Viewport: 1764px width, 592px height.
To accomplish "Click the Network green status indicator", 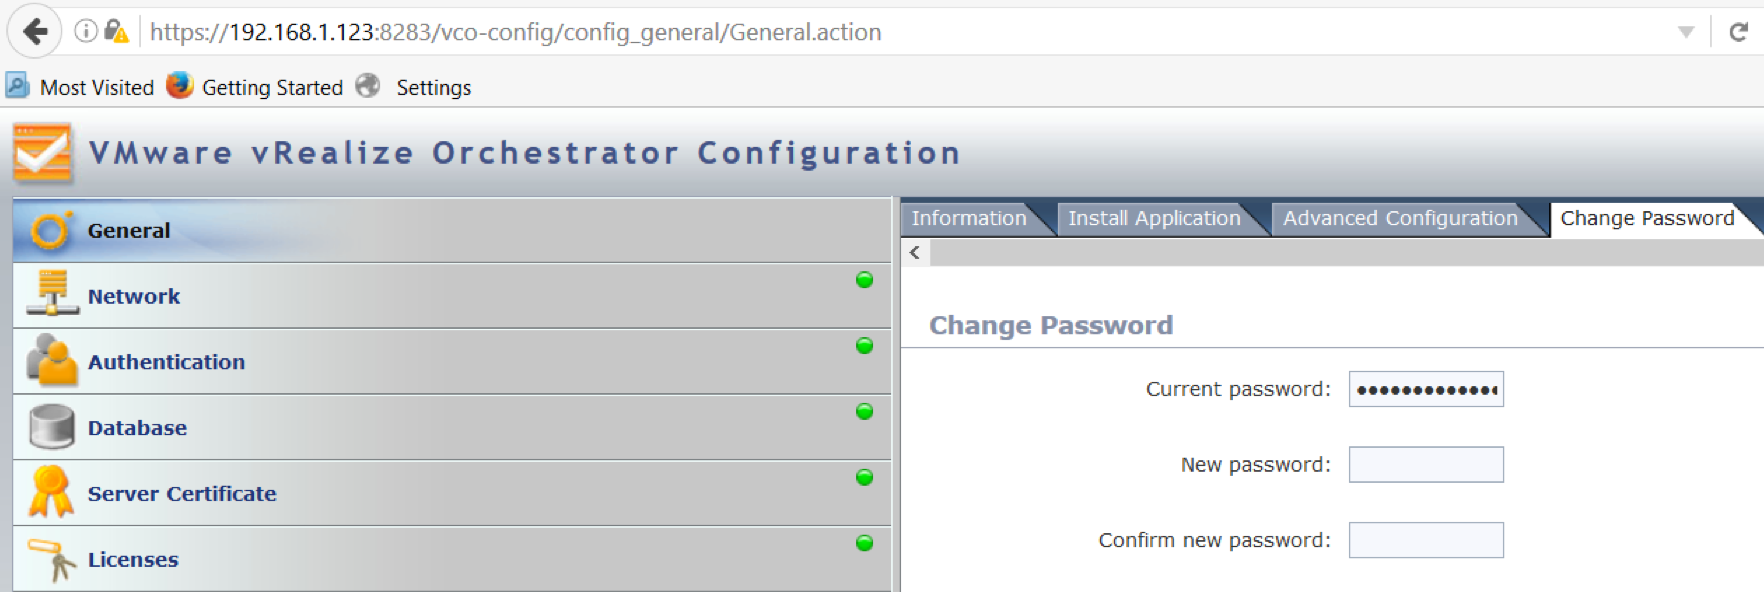I will 865,280.
